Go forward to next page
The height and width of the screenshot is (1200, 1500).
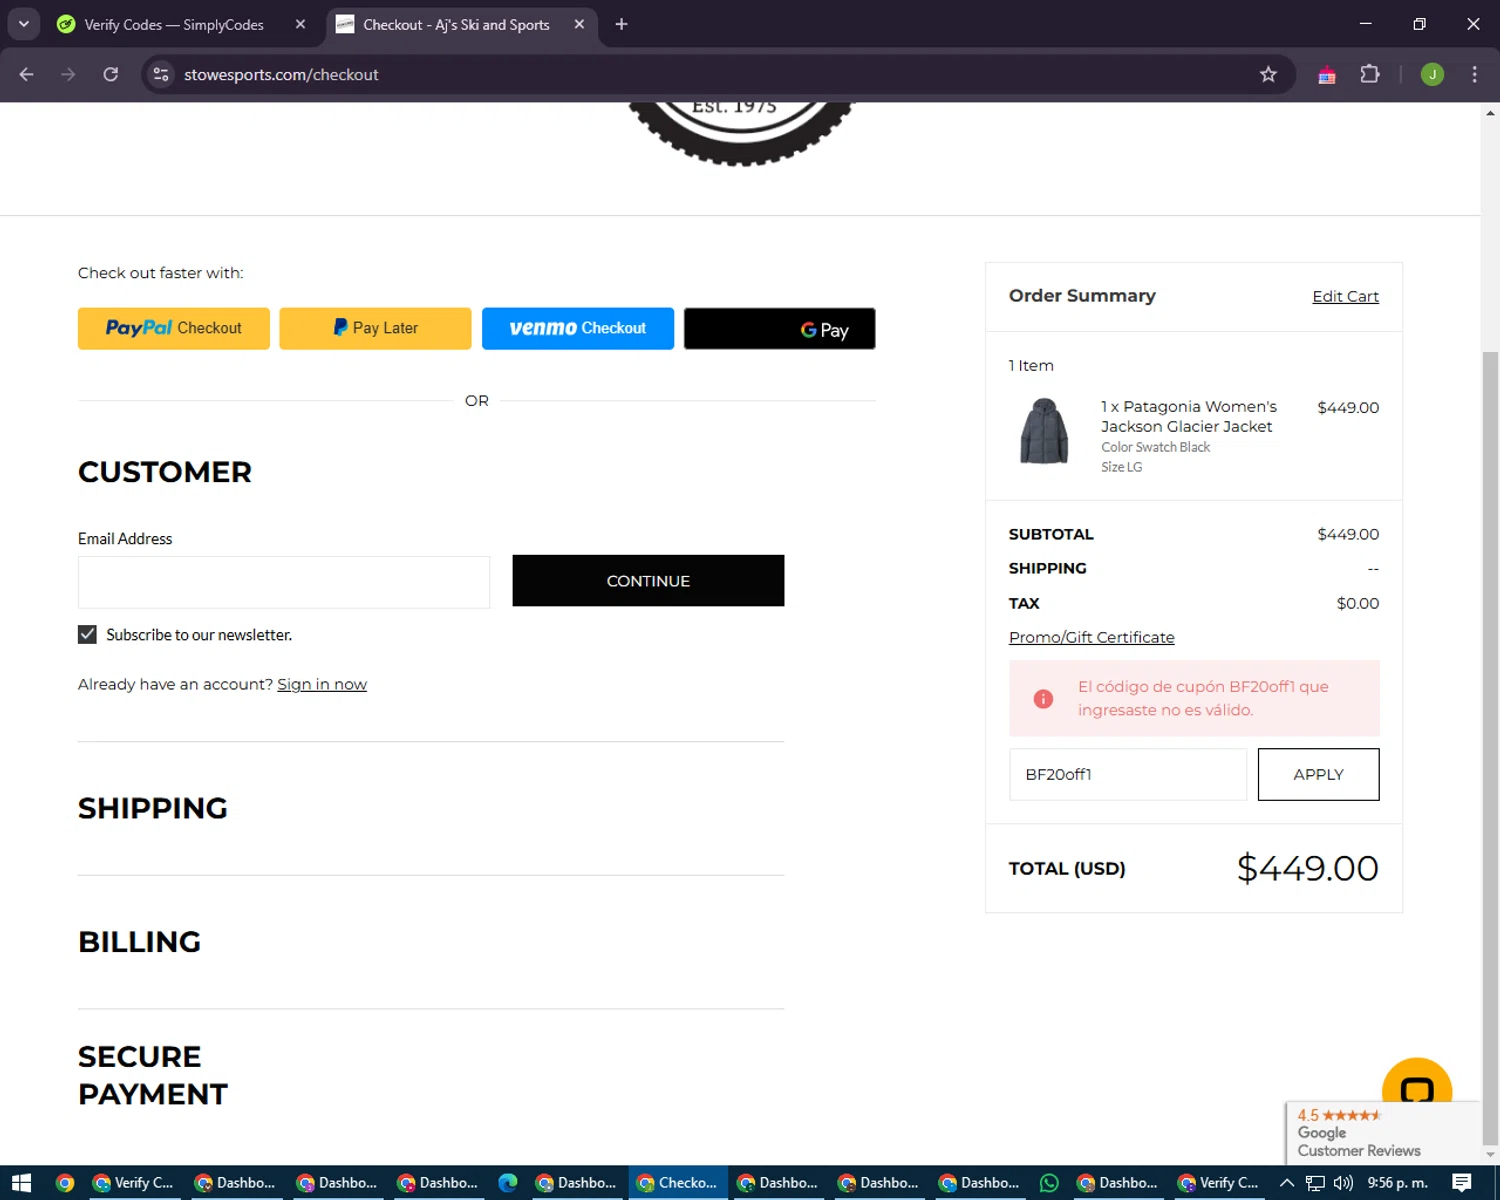pos(68,74)
